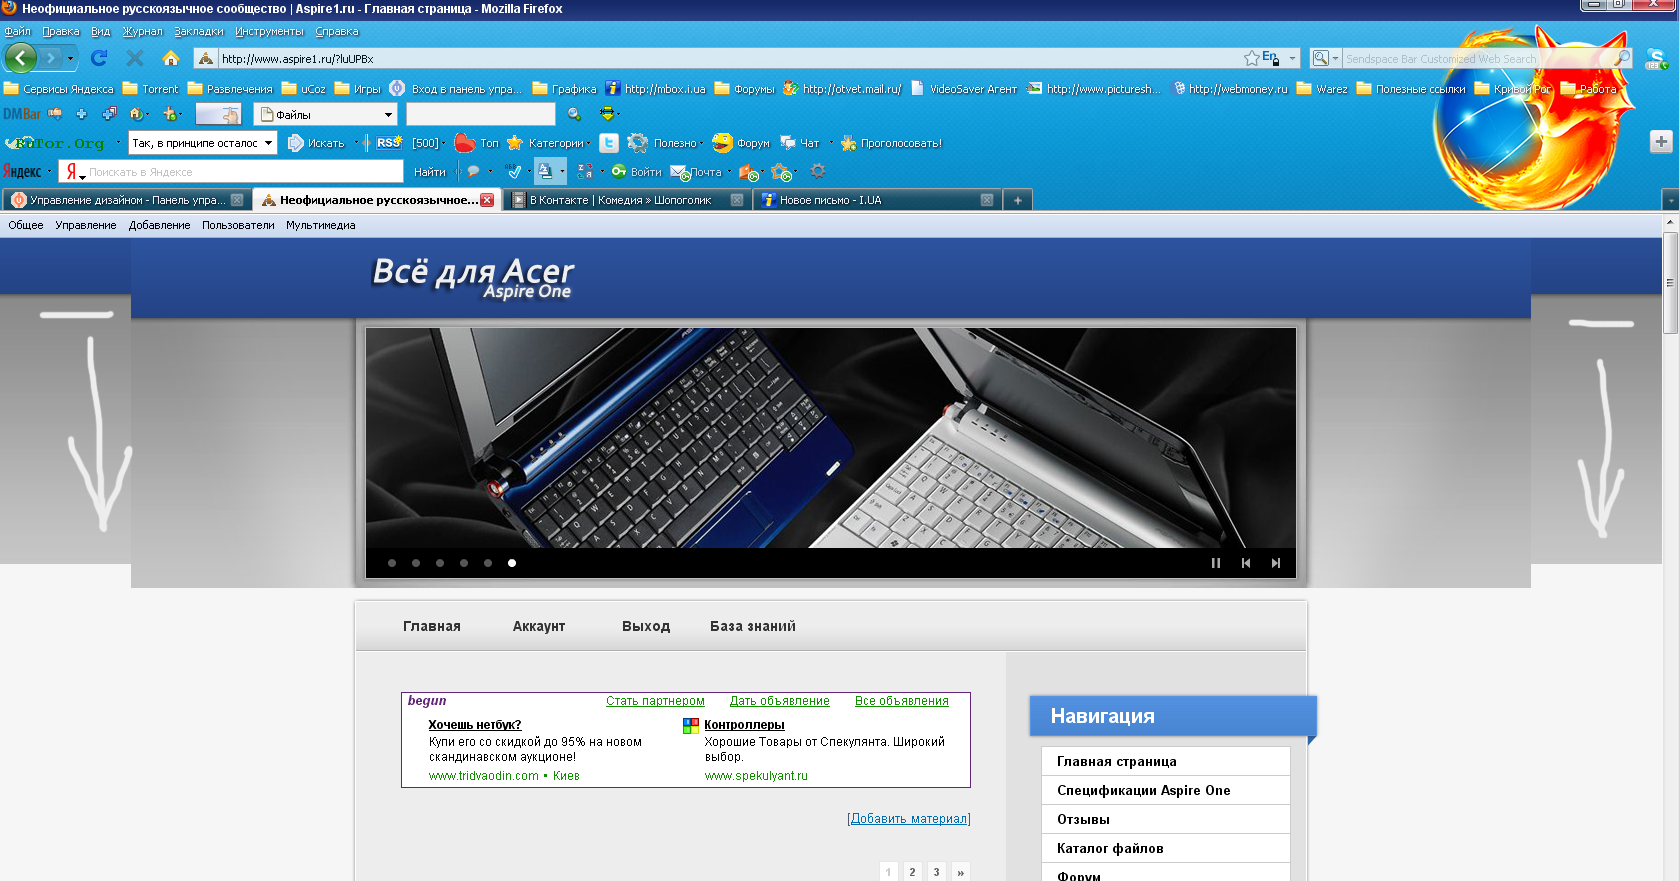This screenshot has height=881, width=1679.
Task: Select the fifth slideshow dot
Action: 488,563
